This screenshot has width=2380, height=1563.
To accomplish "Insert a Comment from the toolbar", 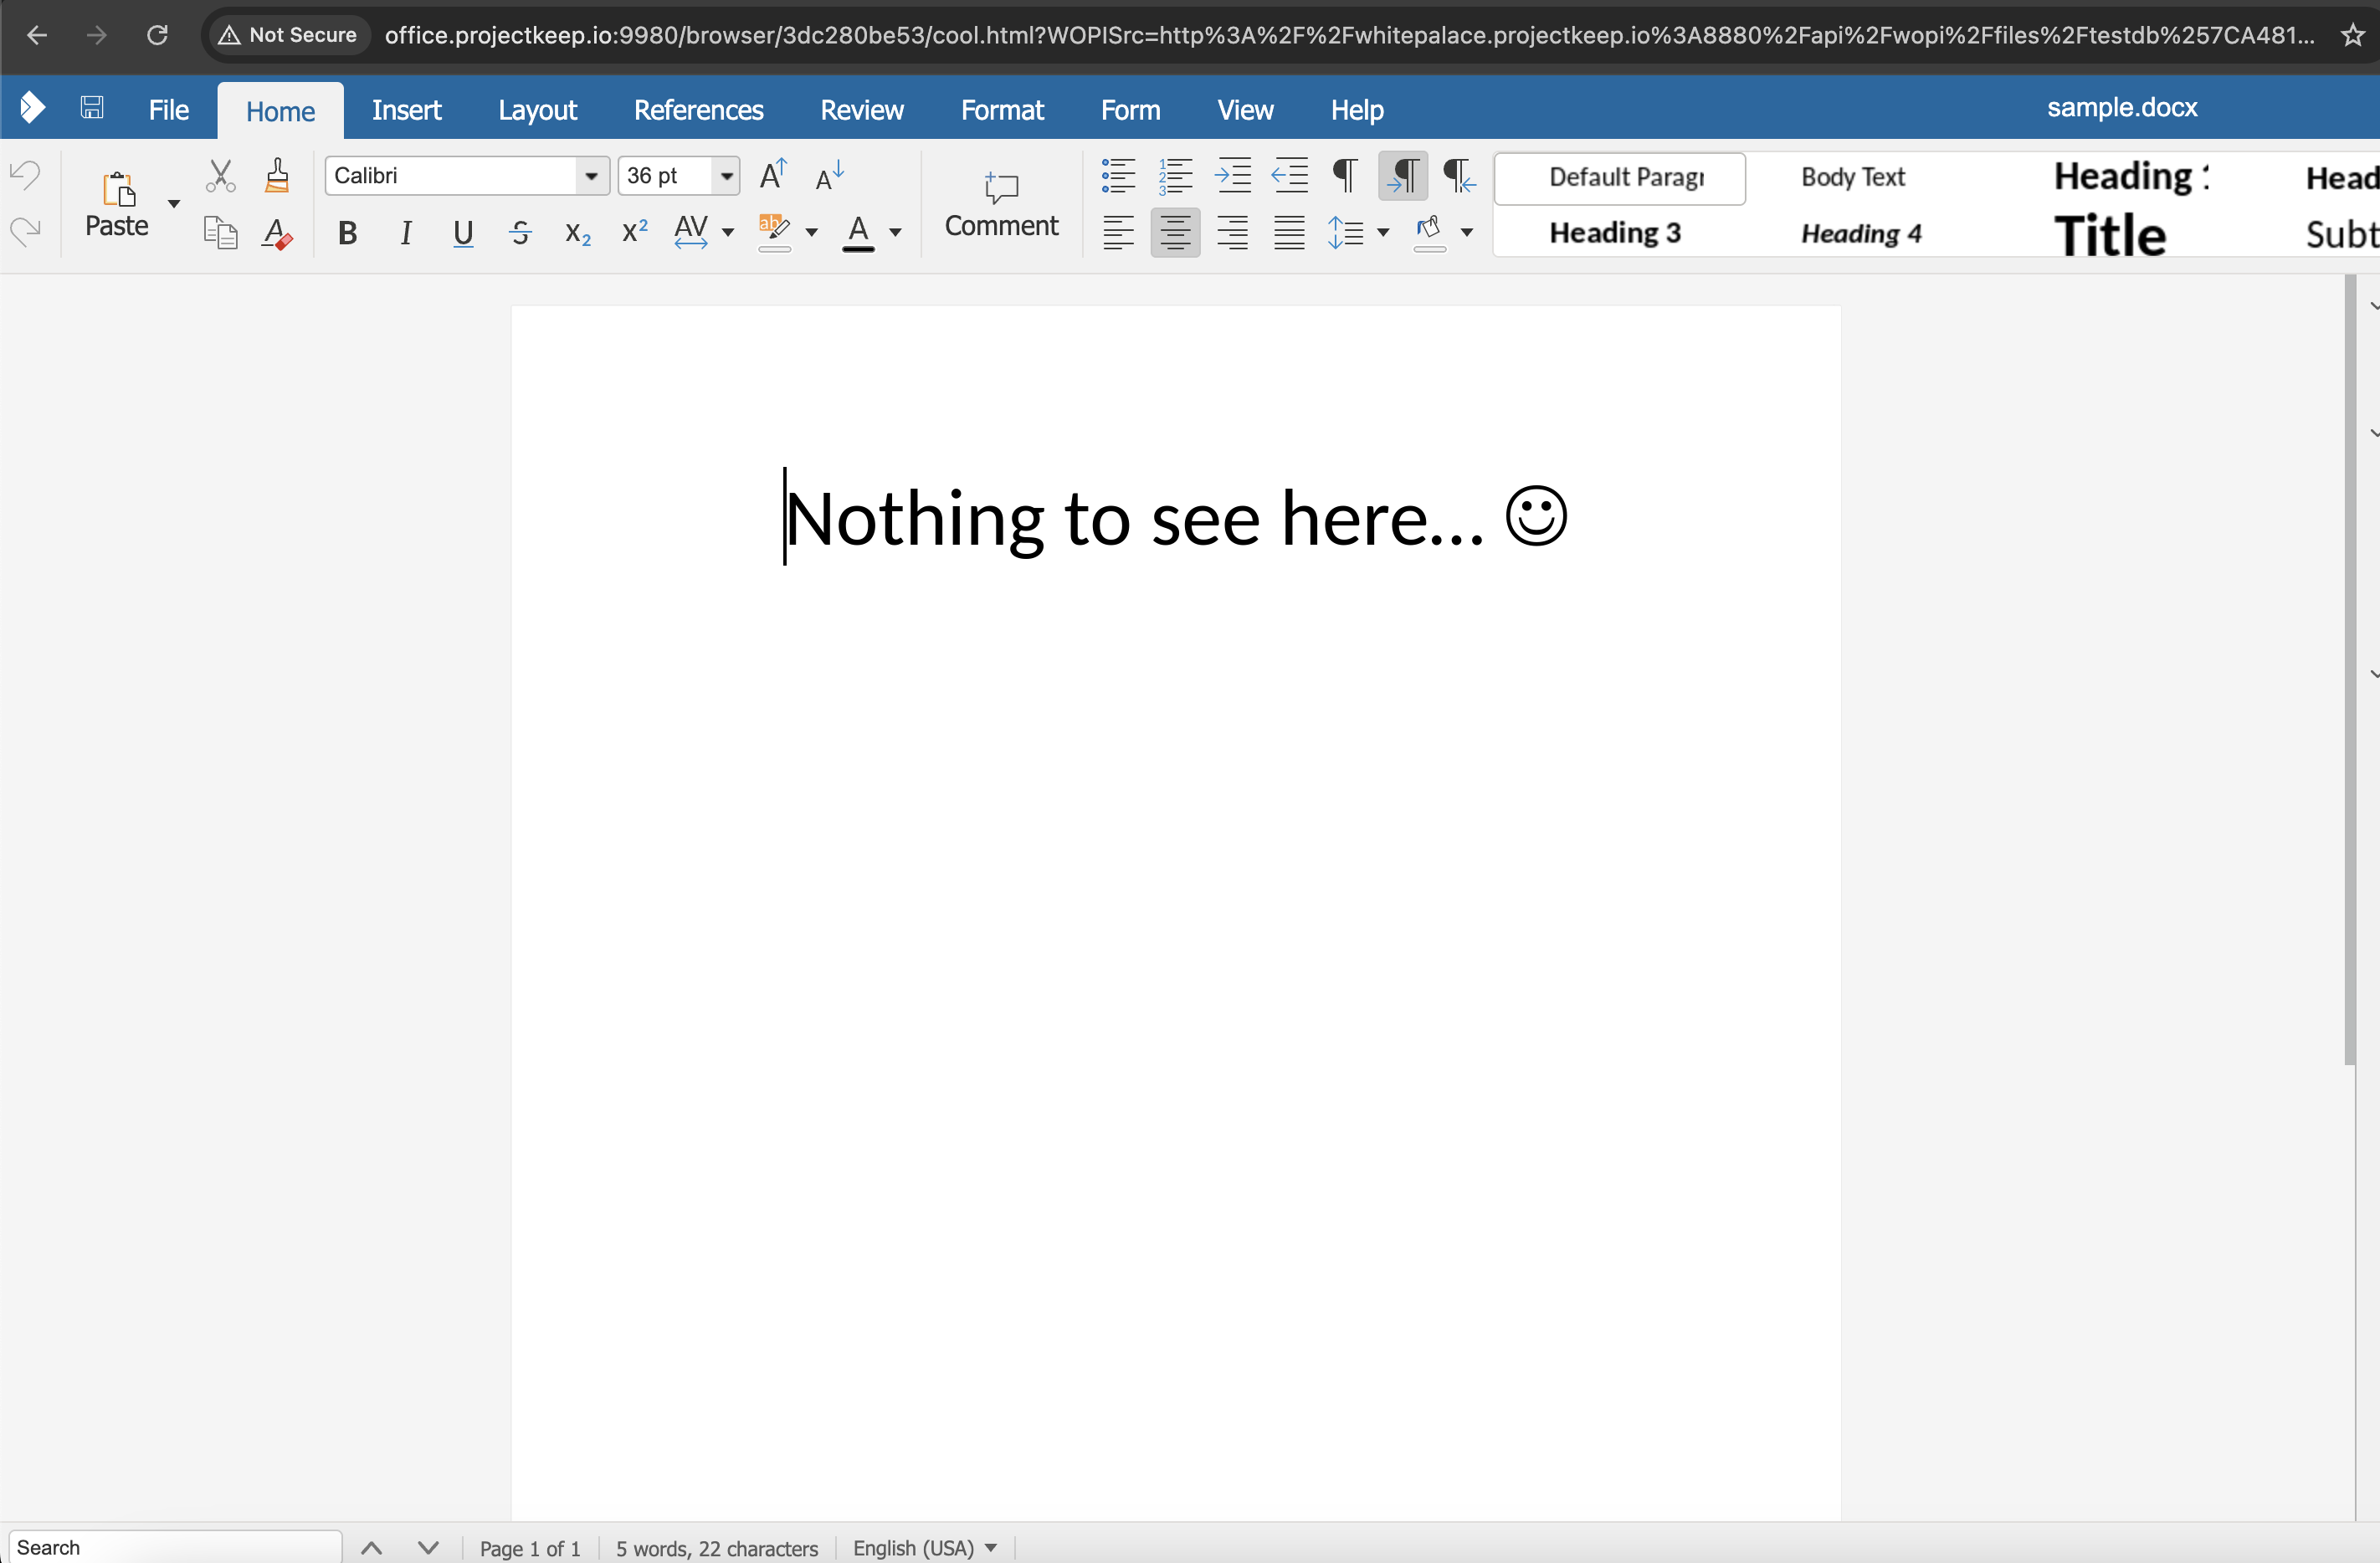I will point(1001,206).
